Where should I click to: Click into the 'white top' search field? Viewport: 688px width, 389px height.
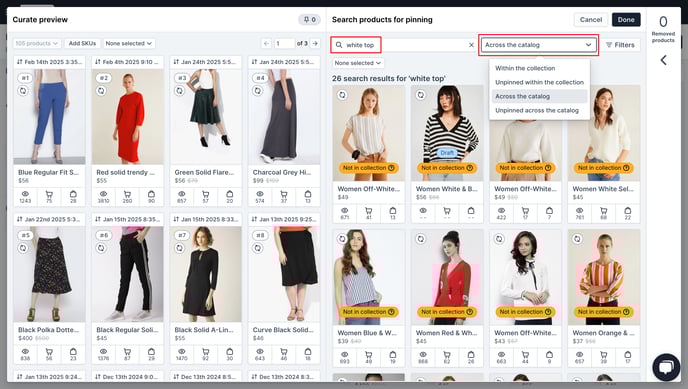click(404, 45)
